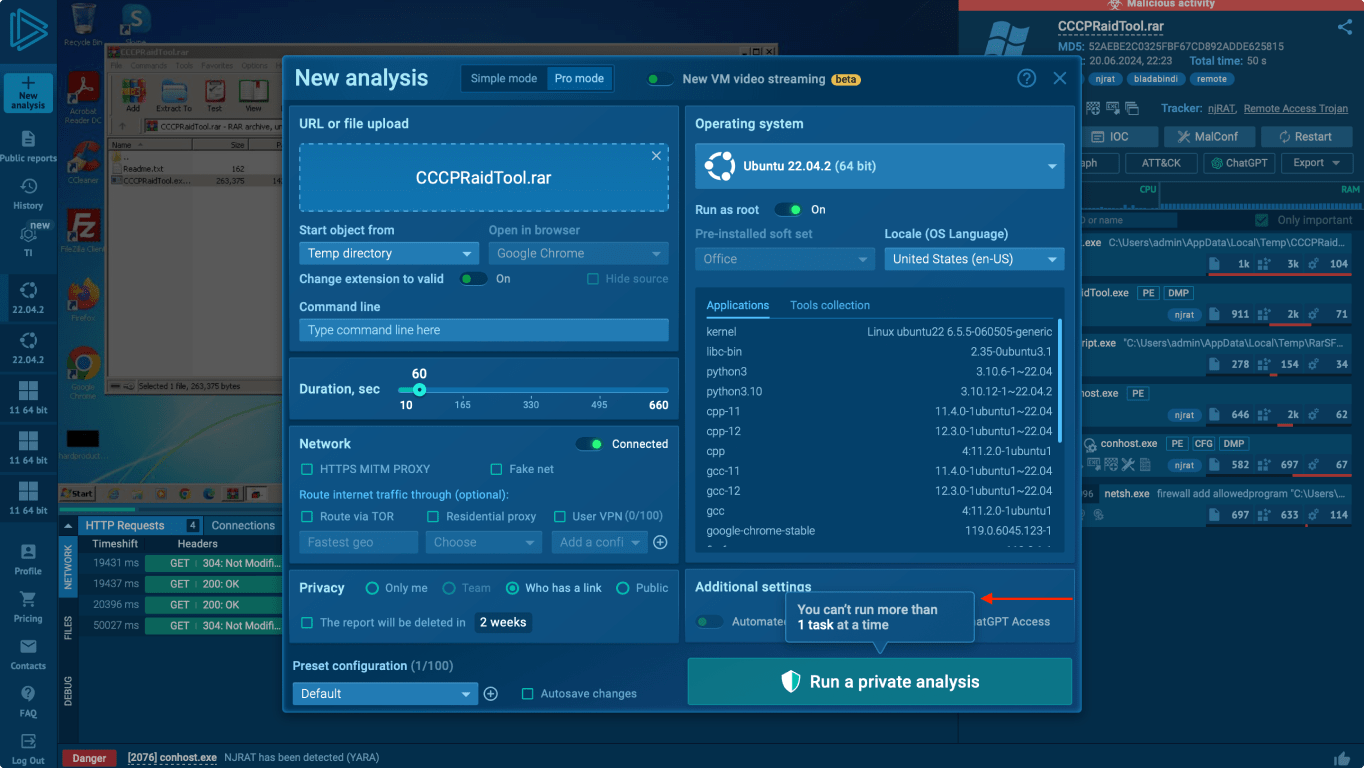Toggle the Run as root switch
Image resolution: width=1364 pixels, height=768 pixels.
pos(789,210)
